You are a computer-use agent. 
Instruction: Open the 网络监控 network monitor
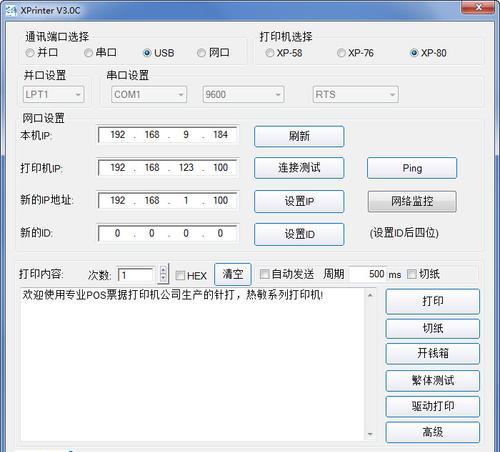412,201
